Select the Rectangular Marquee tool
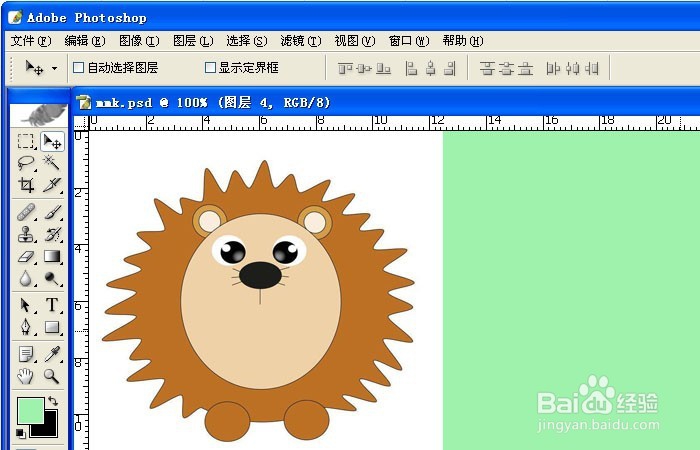Image resolution: width=700 pixels, height=450 pixels. point(26,142)
